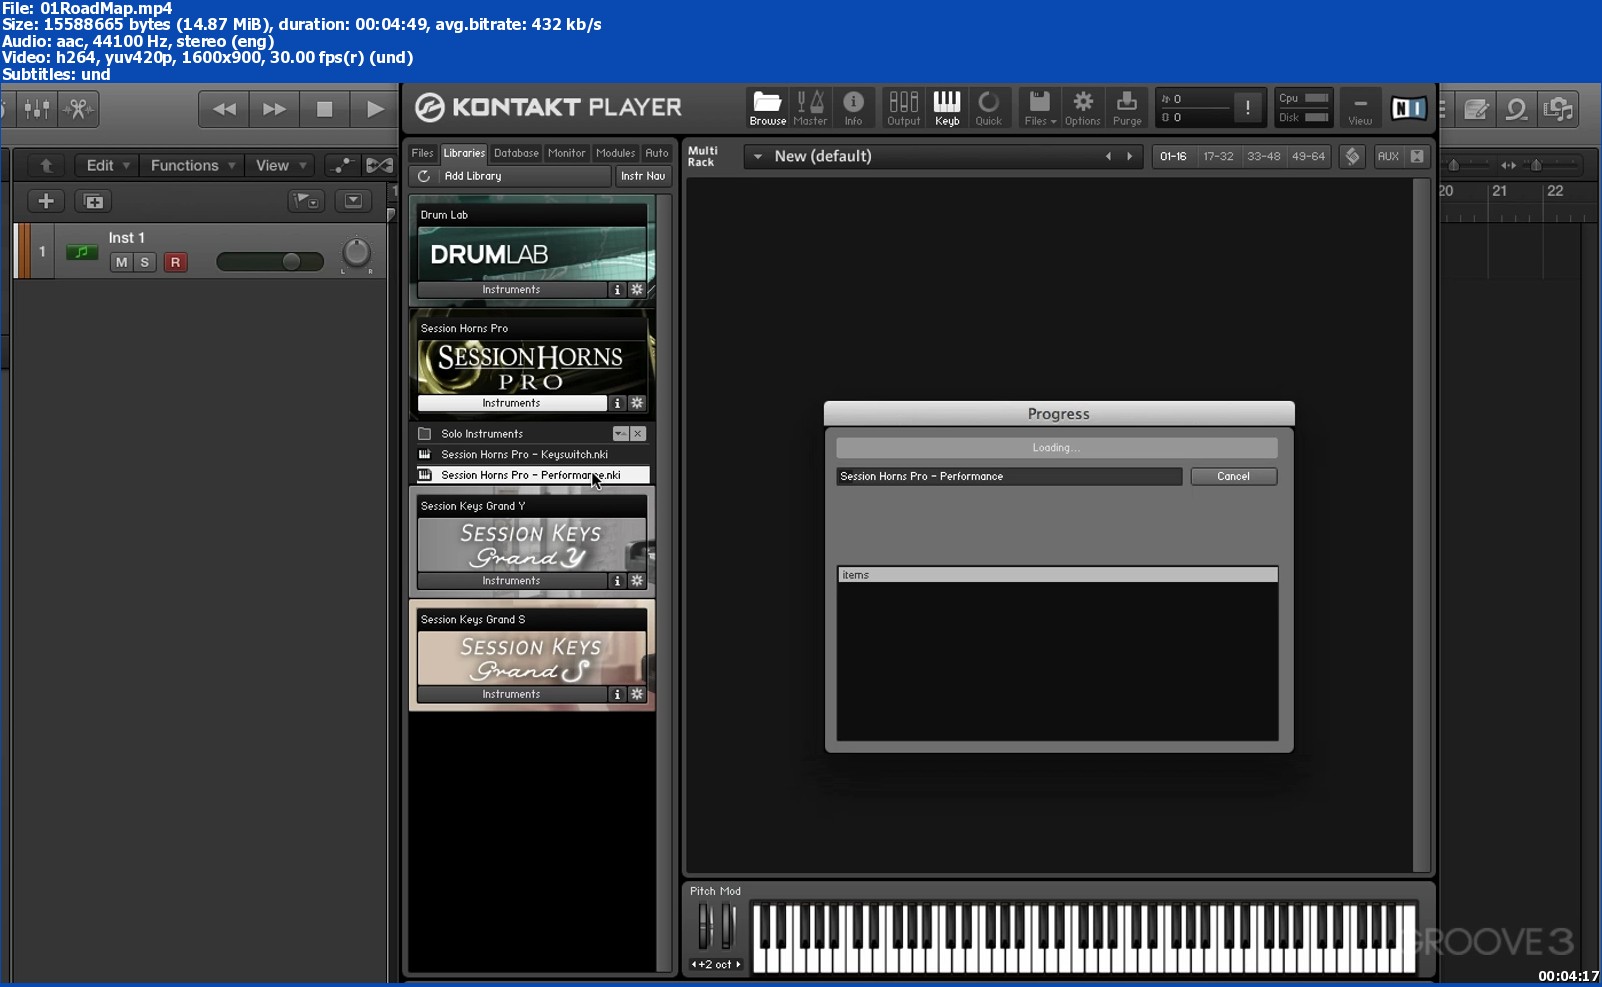The height and width of the screenshot is (987, 1602).
Task: Open Drum Lab Instruments list
Action: coord(512,290)
